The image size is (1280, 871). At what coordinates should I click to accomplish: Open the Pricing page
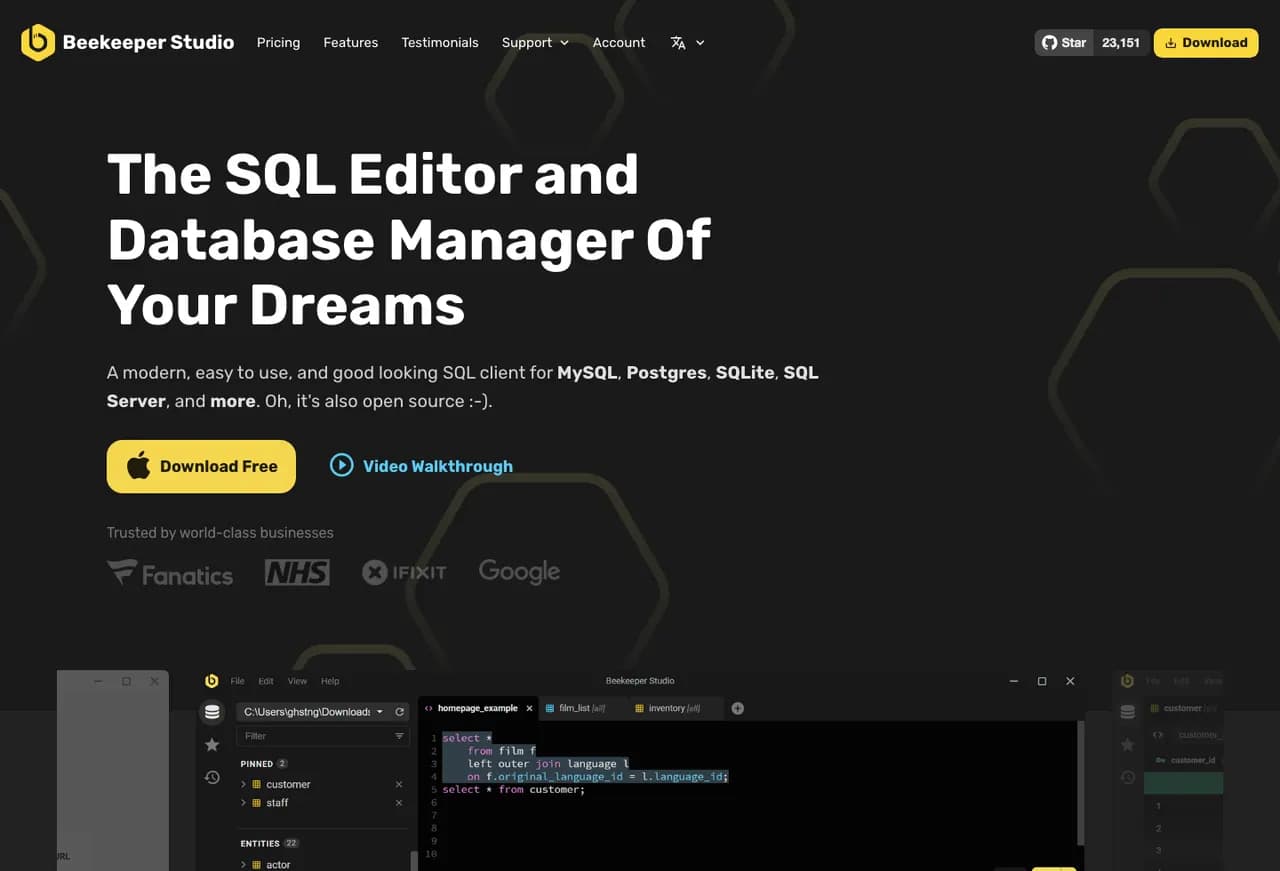[x=278, y=43]
